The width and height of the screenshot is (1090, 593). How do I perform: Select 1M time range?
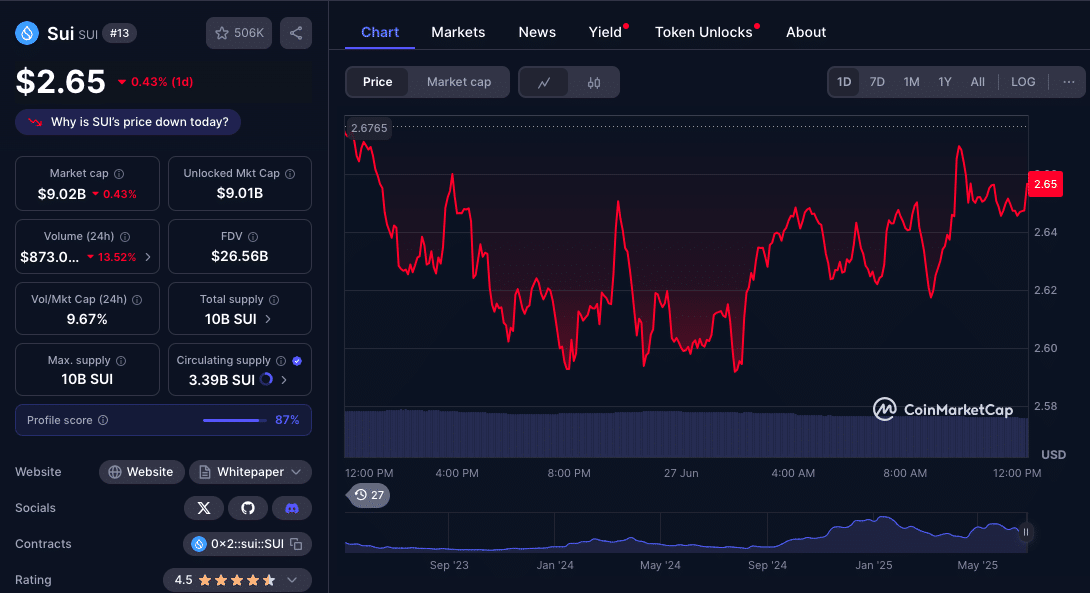click(911, 82)
